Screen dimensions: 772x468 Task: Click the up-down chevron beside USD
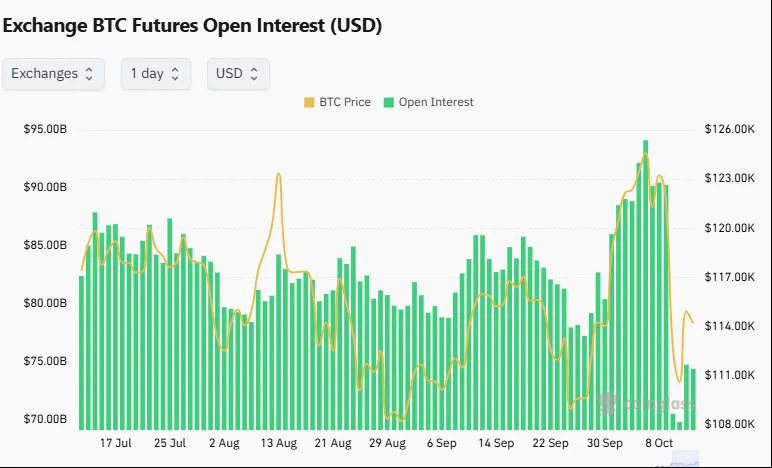point(254,74)
